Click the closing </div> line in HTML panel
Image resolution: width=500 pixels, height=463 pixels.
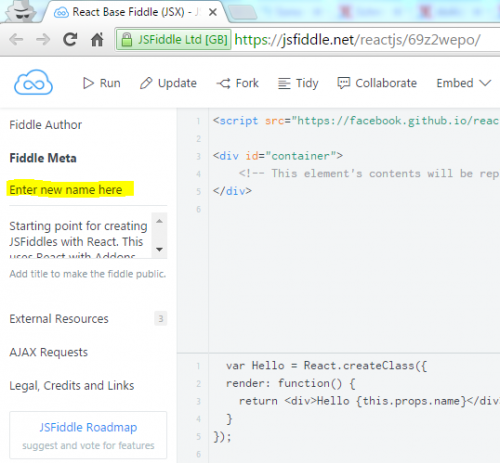click(x=232, y=191)
